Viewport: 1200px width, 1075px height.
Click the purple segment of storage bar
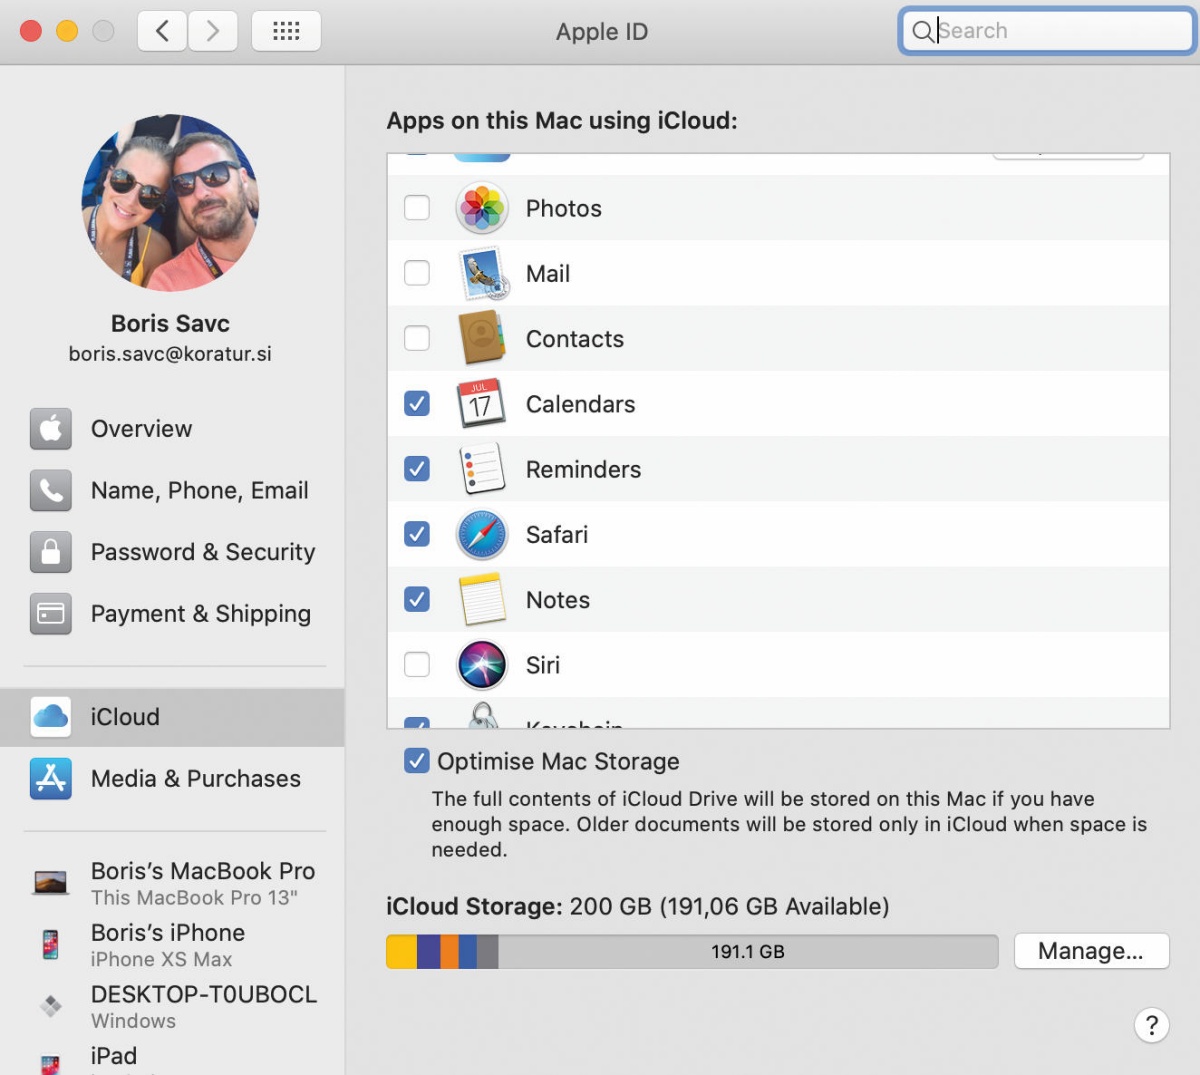coord(429,951)
